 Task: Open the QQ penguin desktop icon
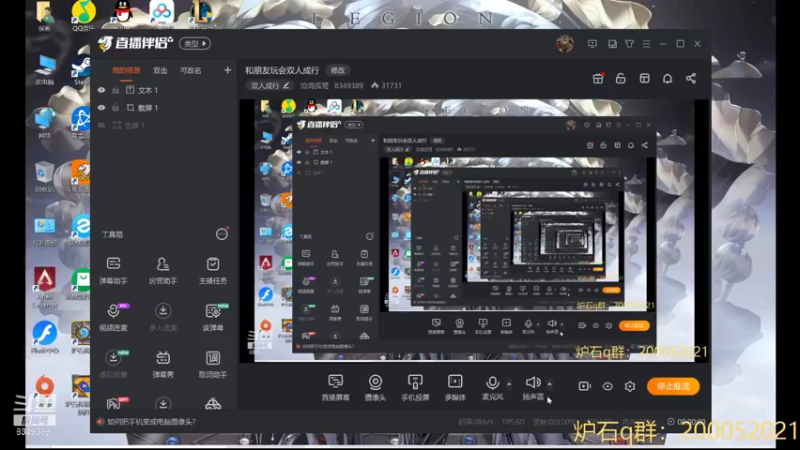pyautogui.click(x=122, y=12)
